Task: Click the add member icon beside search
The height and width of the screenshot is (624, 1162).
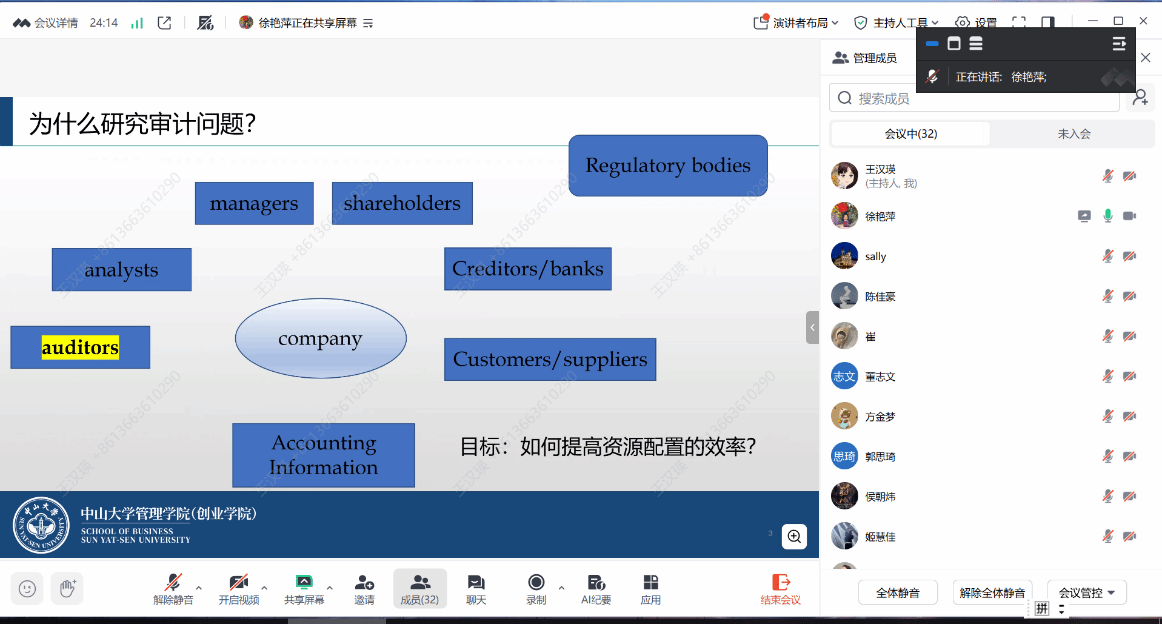Action: pyautogui.click(x=1140, y=98)
